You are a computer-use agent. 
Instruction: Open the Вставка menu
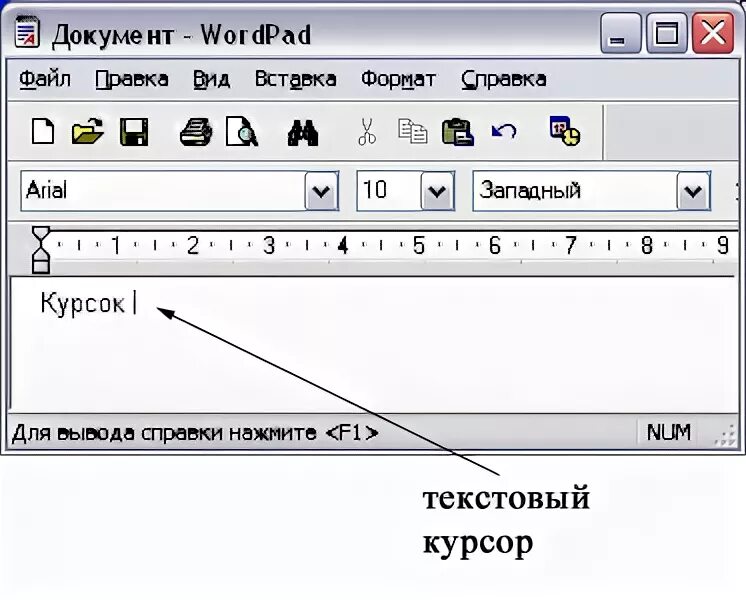[295, 79]
